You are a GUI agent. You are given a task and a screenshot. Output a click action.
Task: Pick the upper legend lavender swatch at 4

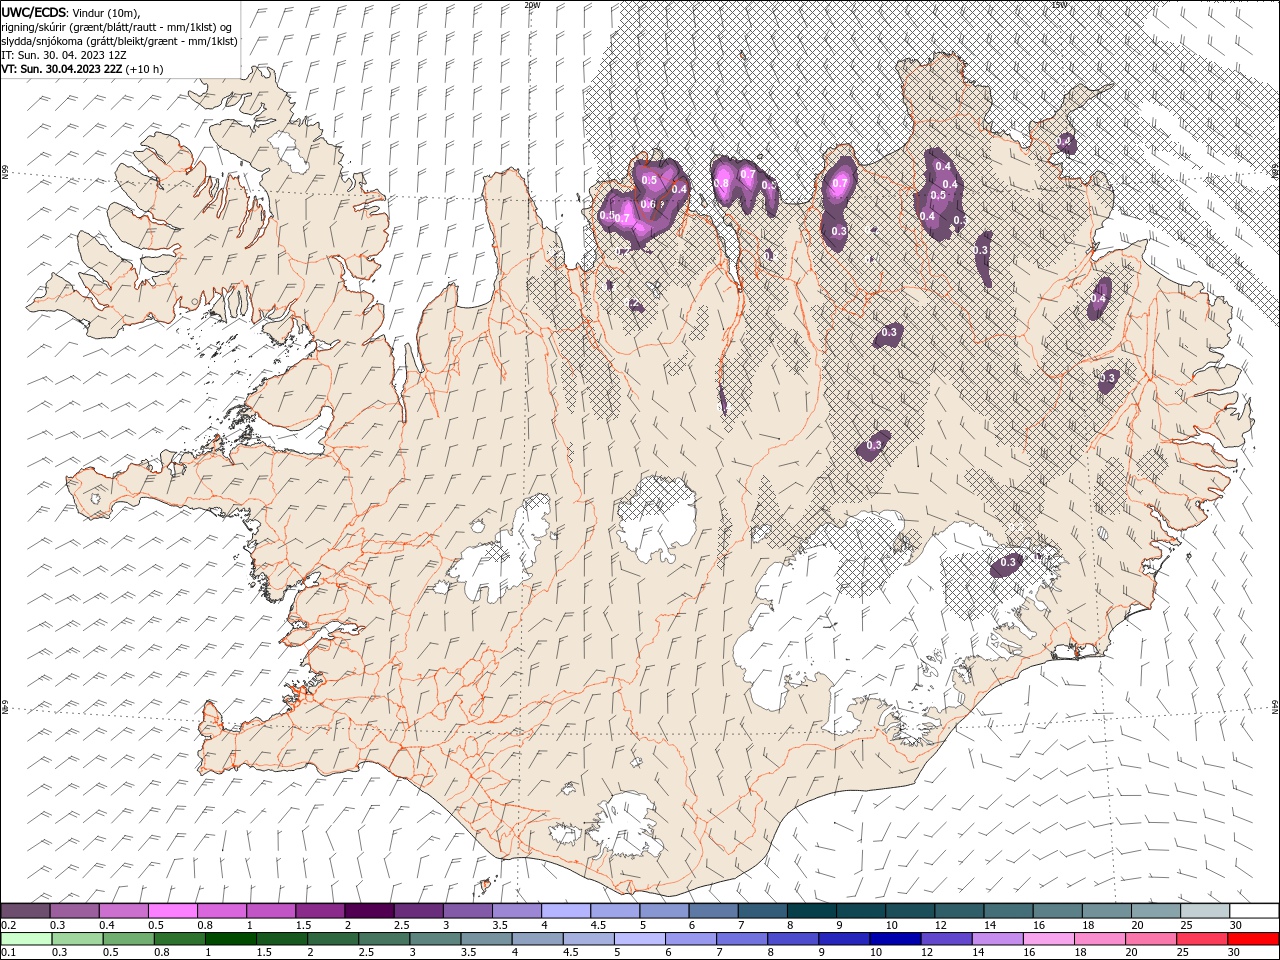tap(566, 911)
